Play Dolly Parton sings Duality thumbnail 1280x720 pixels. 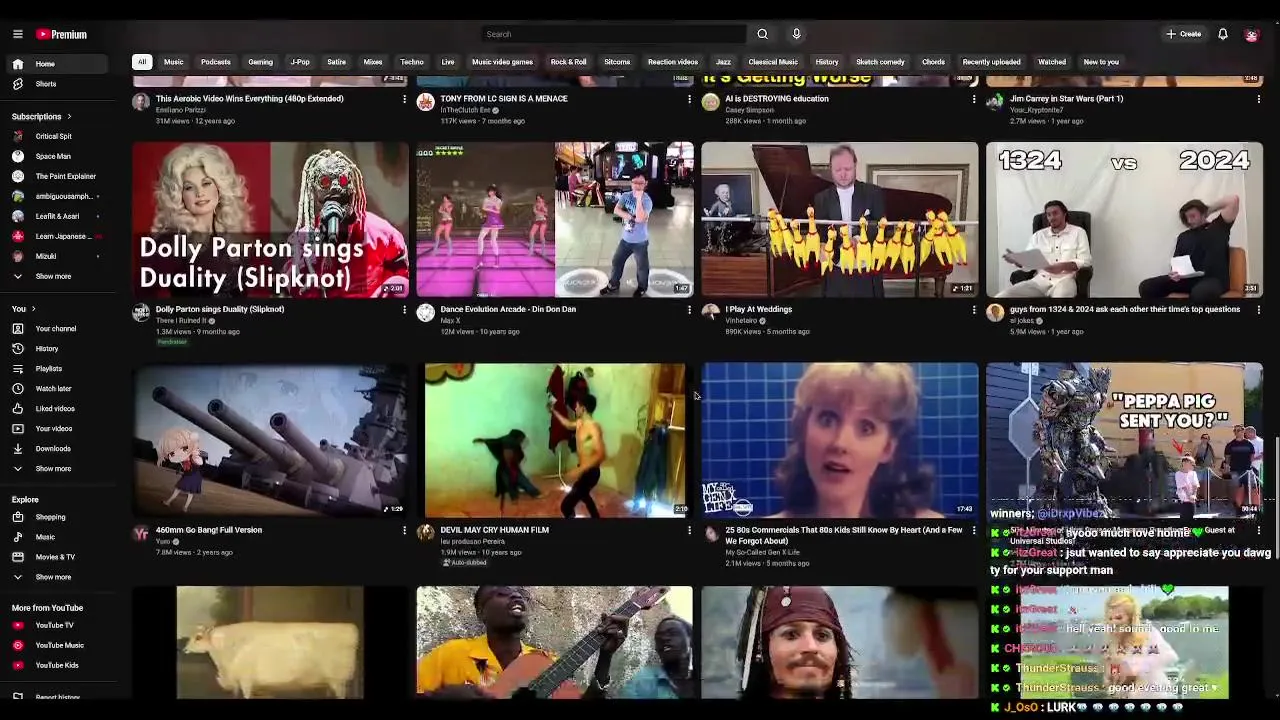(270, 220)
